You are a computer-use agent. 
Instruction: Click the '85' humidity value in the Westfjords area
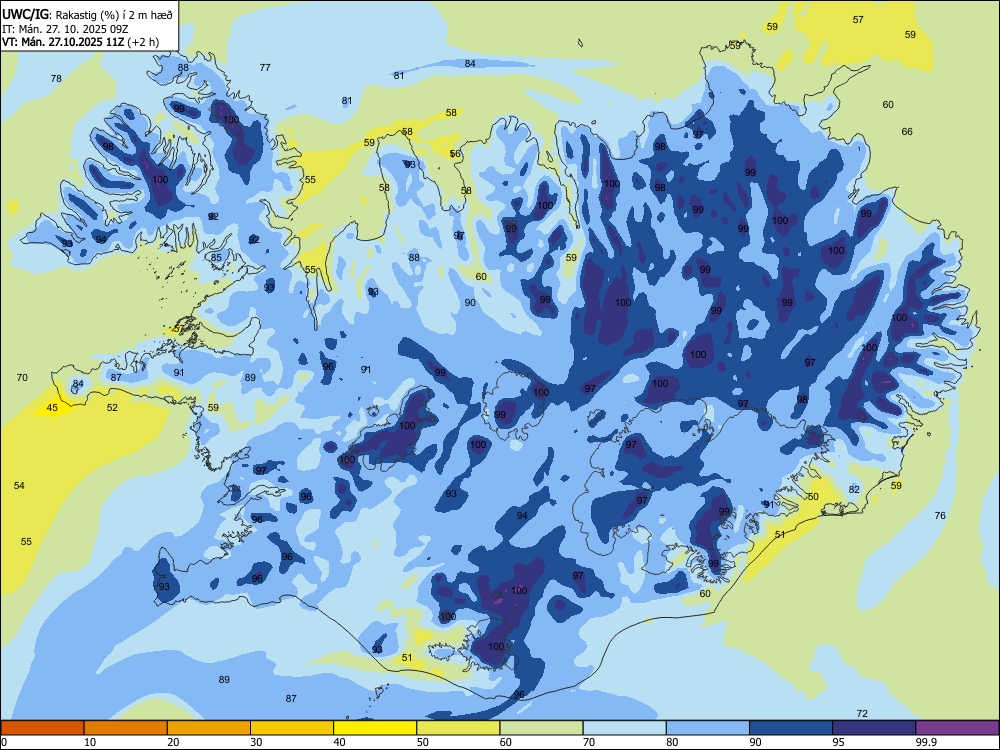[217, 258]
